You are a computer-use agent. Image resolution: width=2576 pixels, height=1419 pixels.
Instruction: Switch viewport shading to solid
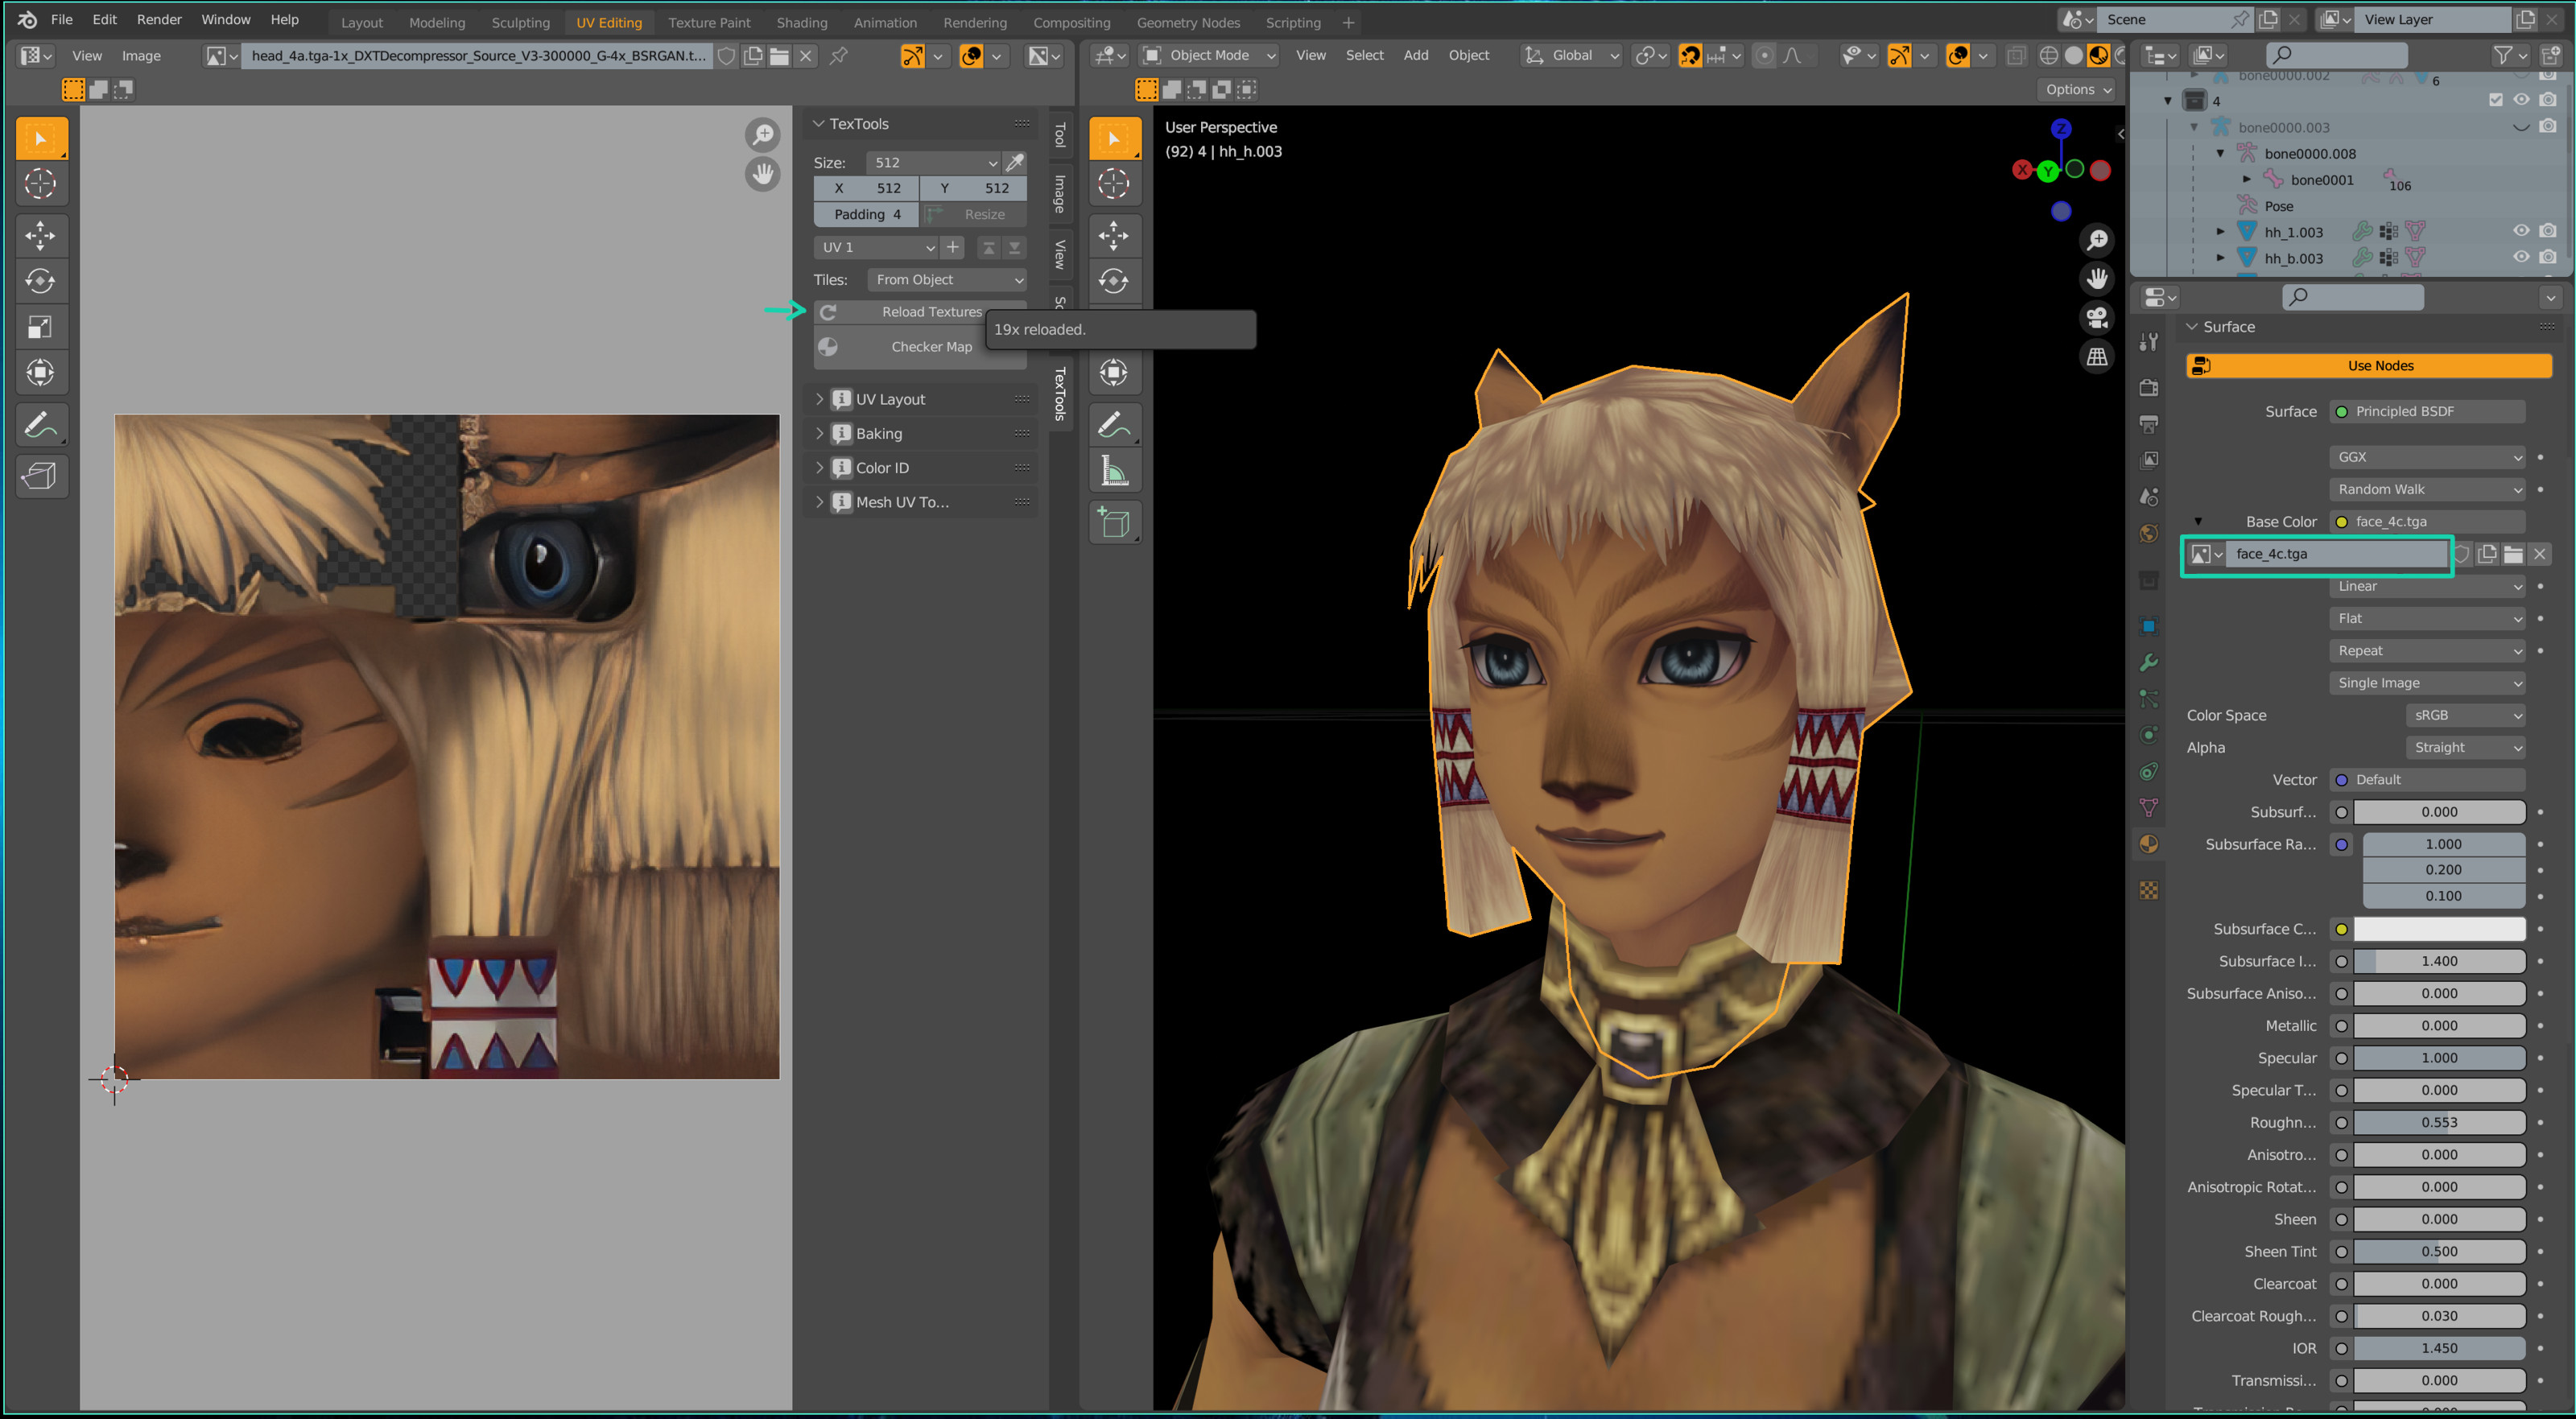point(2074,56)
